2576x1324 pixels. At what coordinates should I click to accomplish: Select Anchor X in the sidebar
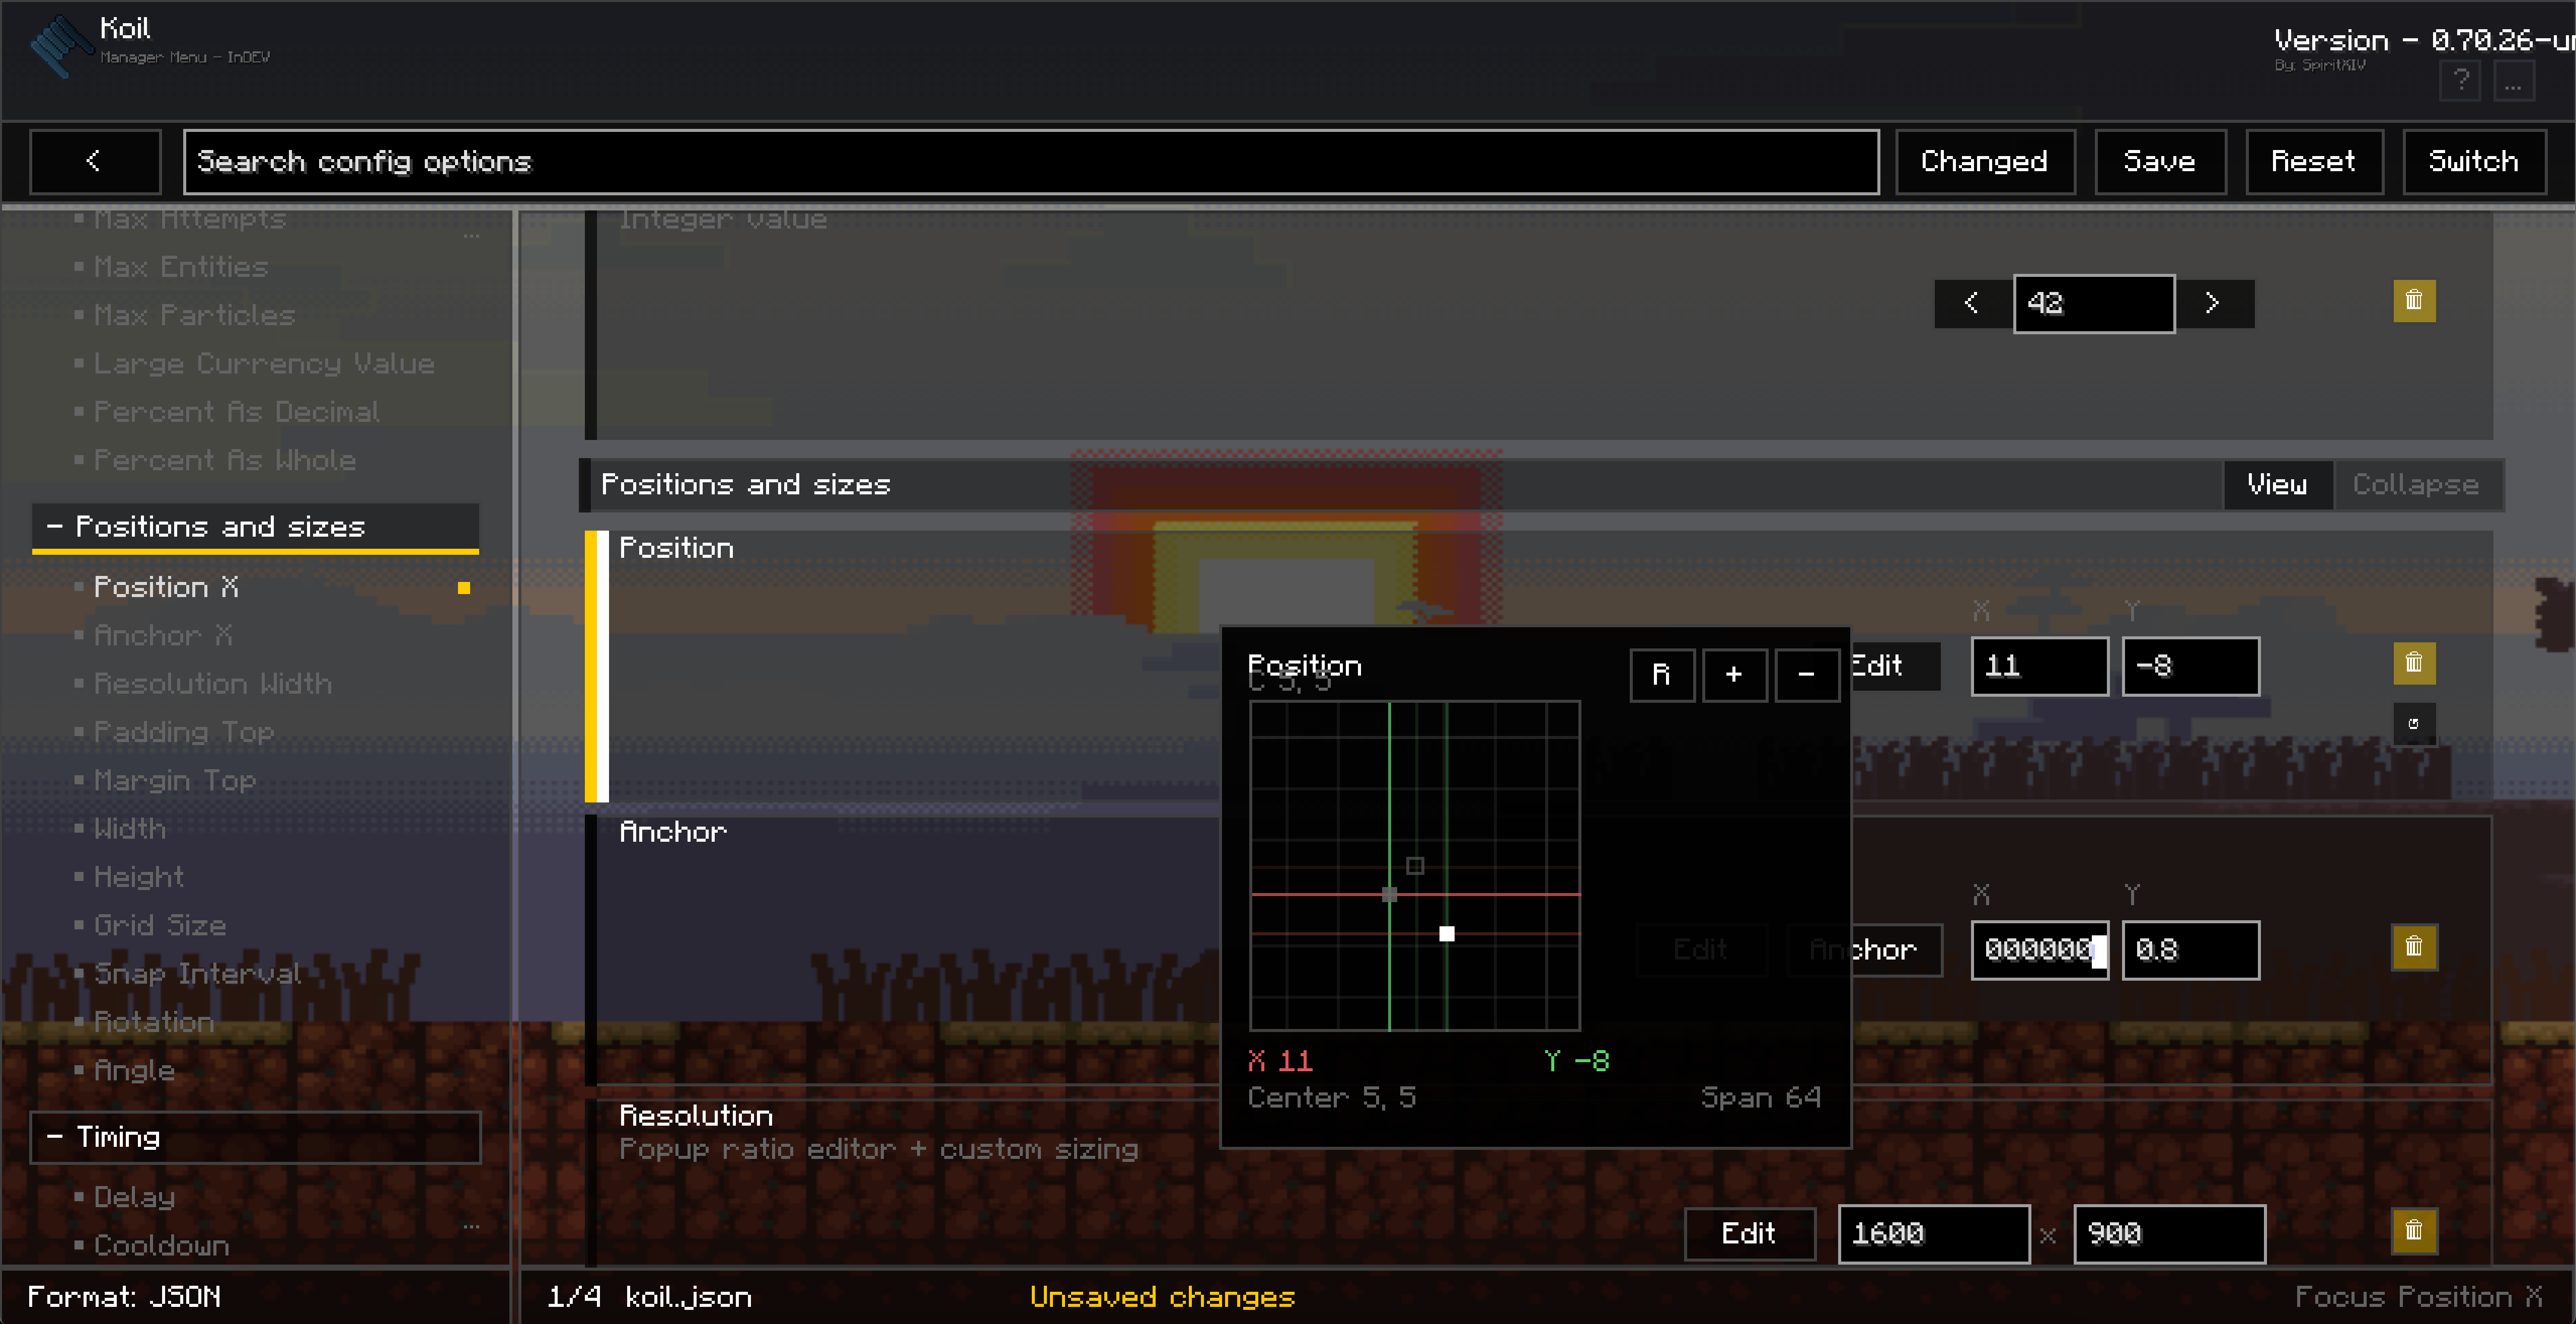(x=163, y=635)
